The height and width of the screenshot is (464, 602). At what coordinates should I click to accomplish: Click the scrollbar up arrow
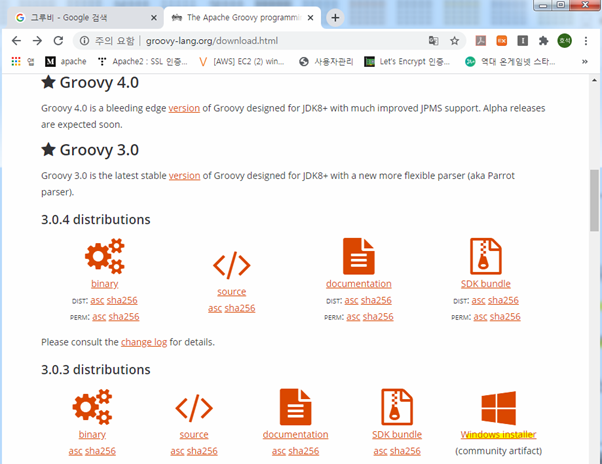click(594, 80)
